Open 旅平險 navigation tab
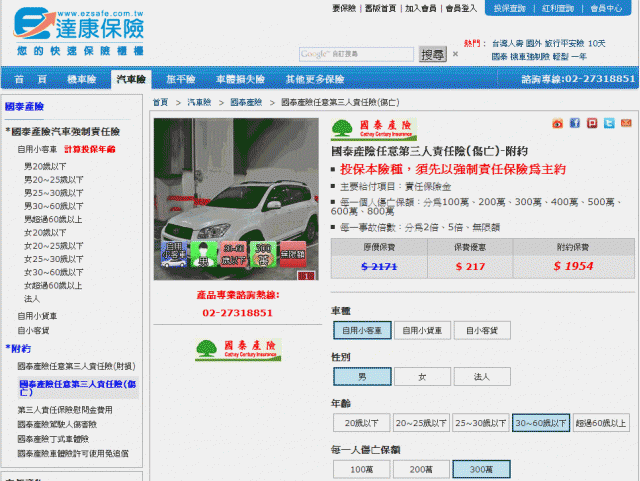The image size is (640, 481). click(180, 79)
